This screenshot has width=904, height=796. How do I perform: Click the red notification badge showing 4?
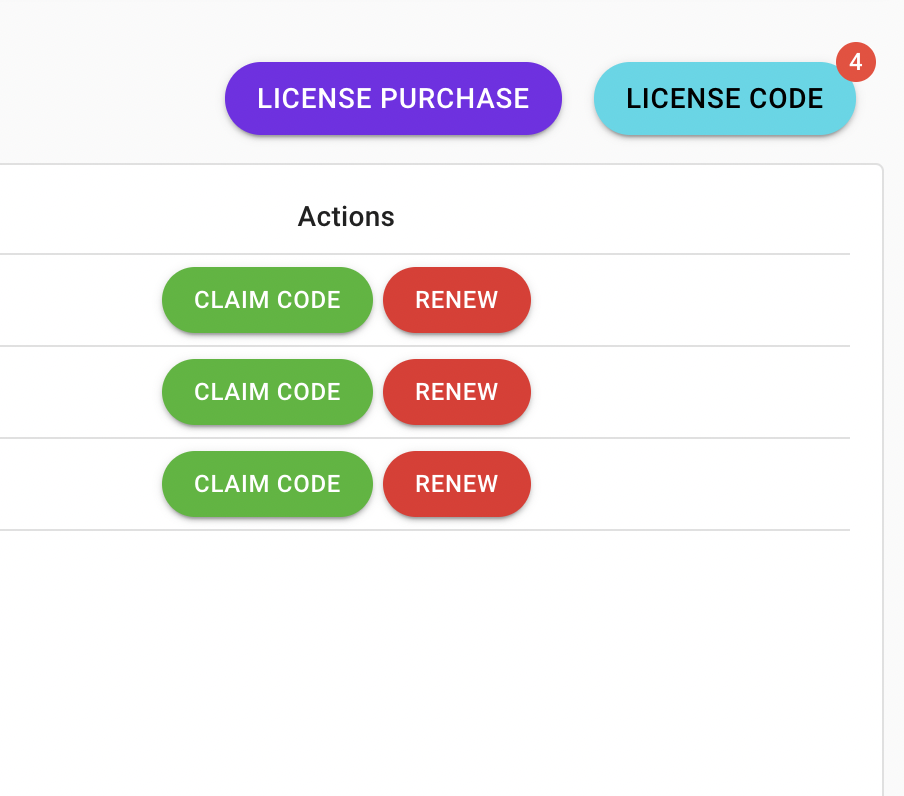[x=855, y=62]
